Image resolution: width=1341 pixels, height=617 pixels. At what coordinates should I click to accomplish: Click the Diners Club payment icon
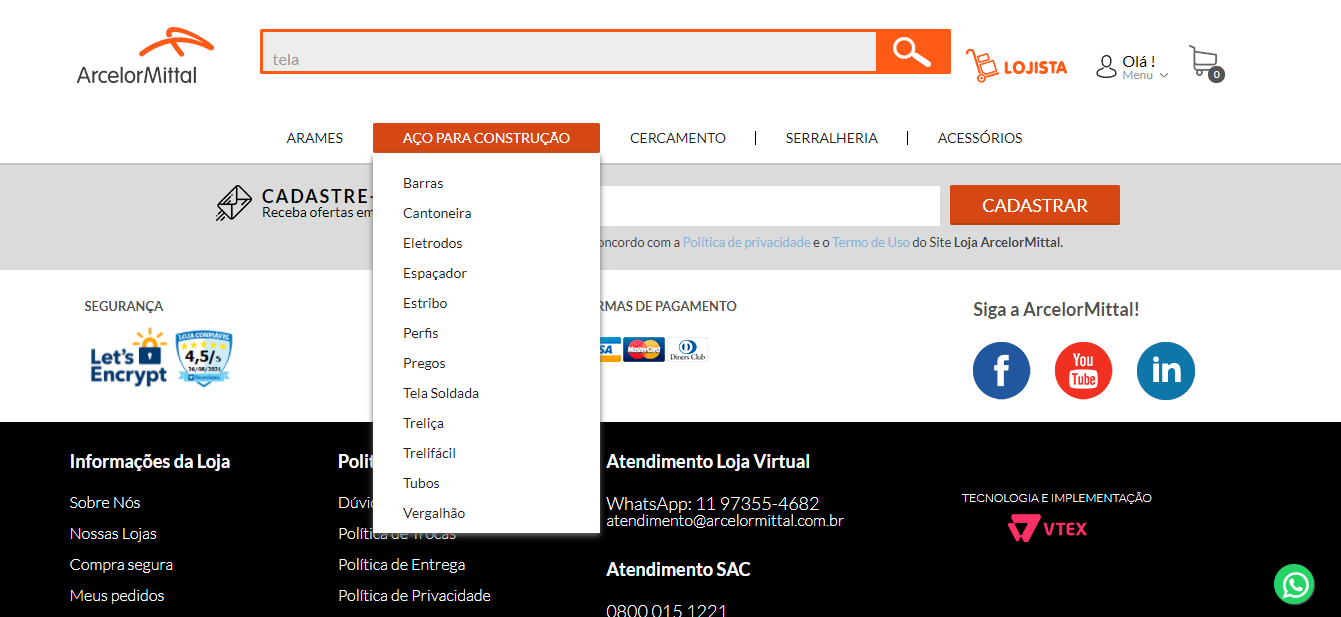click(687, 350)
